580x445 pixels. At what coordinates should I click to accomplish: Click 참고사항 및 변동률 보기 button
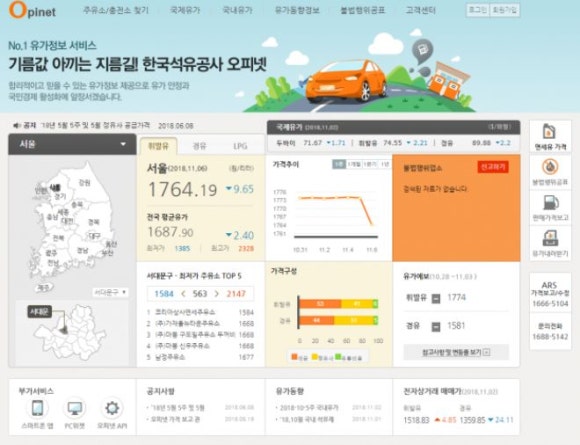456,352
